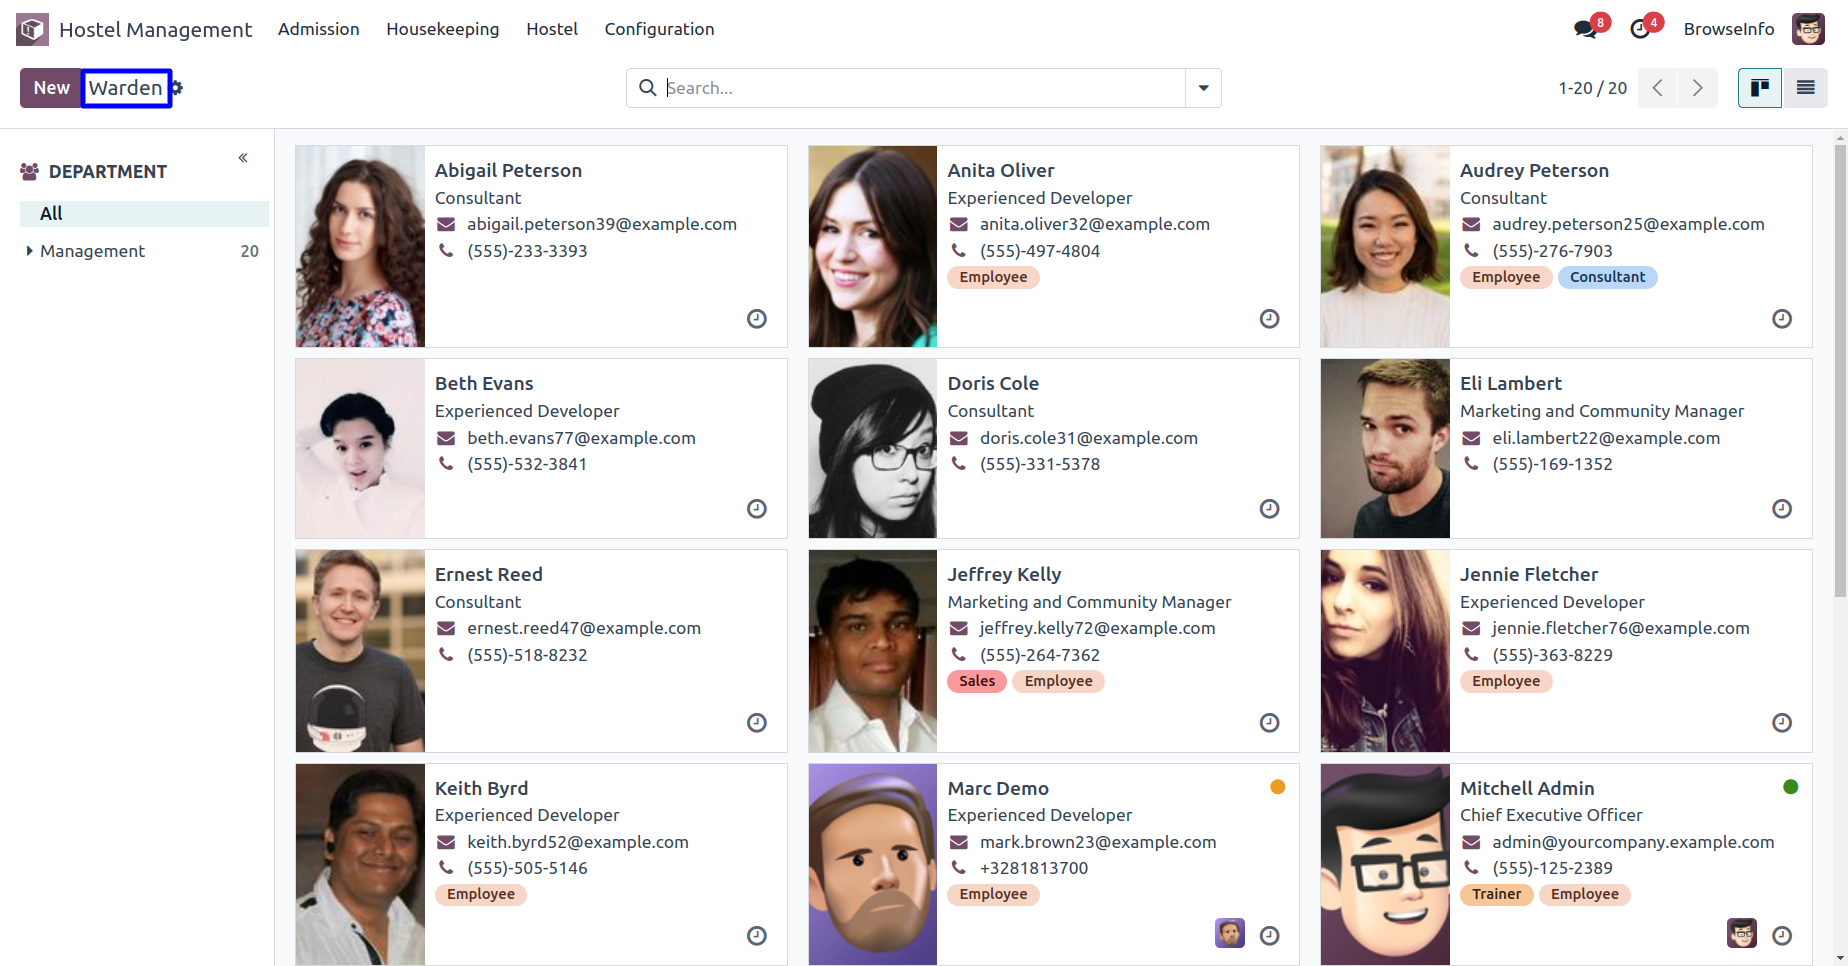
Task: Click the BrowseInfo company name
Action: (1729, 29)
